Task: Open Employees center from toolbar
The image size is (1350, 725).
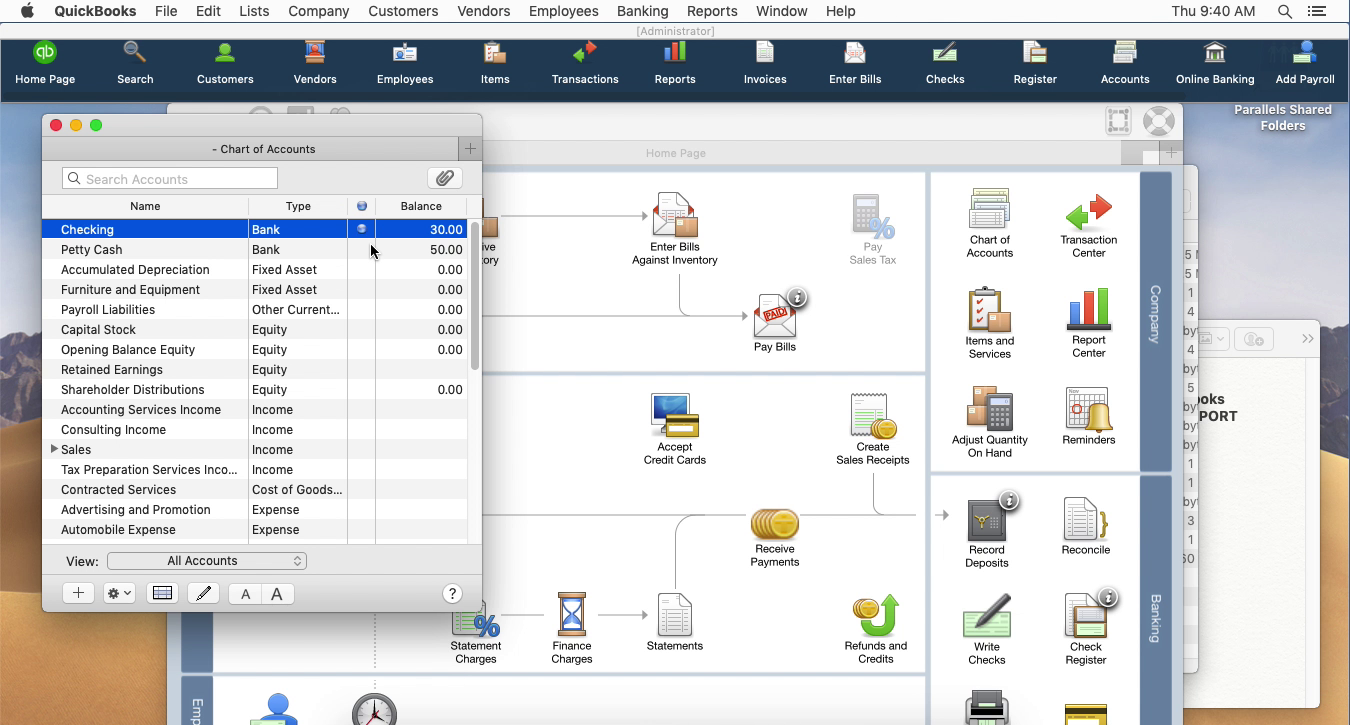Action: point(405,63)
